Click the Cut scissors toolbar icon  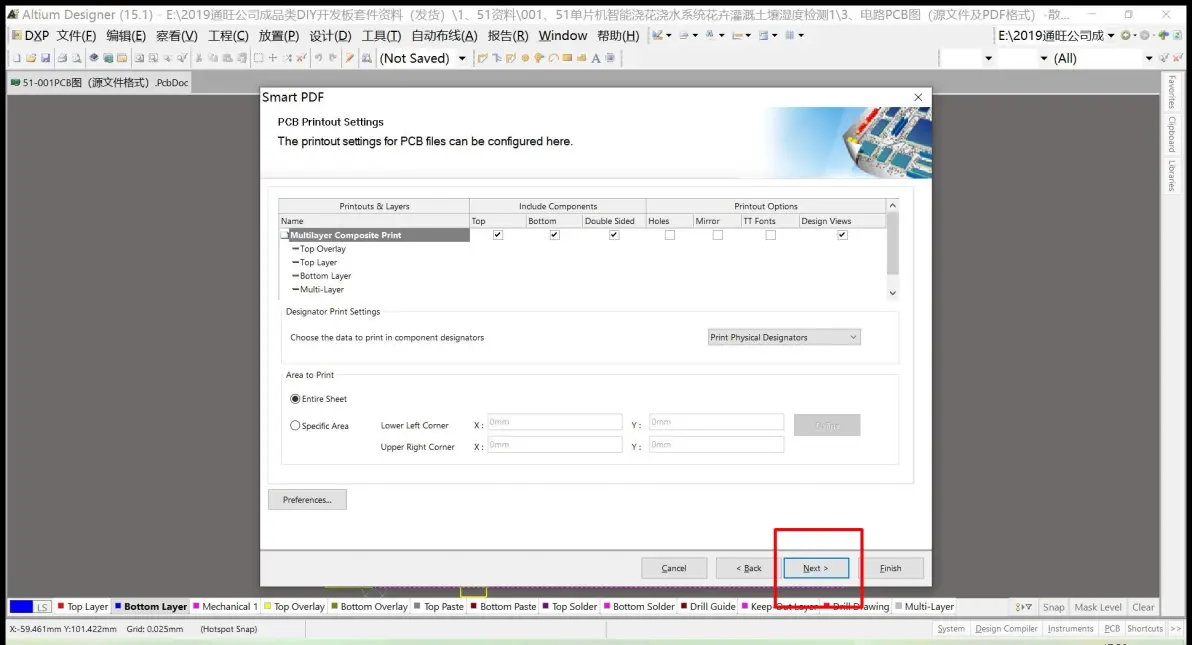(x=199, y=58)
